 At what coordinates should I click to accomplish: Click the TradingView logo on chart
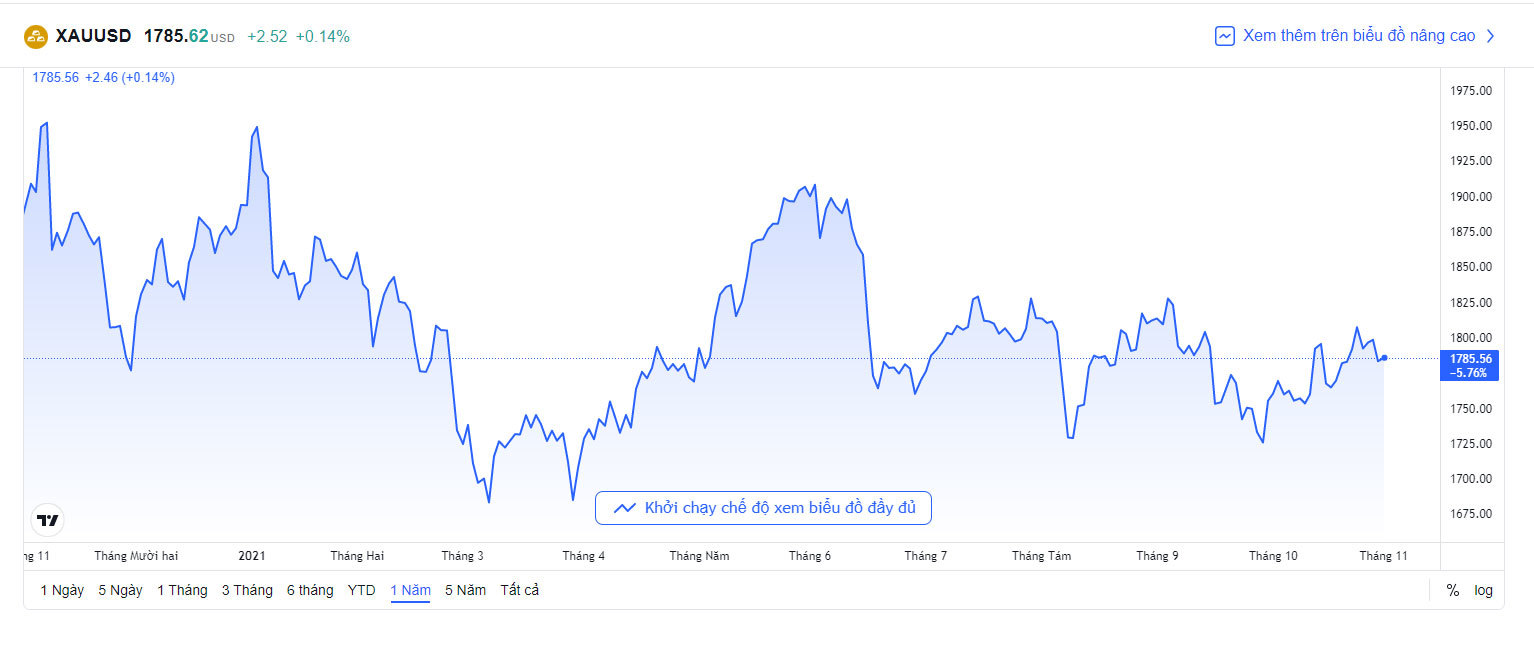coord(47,520)
